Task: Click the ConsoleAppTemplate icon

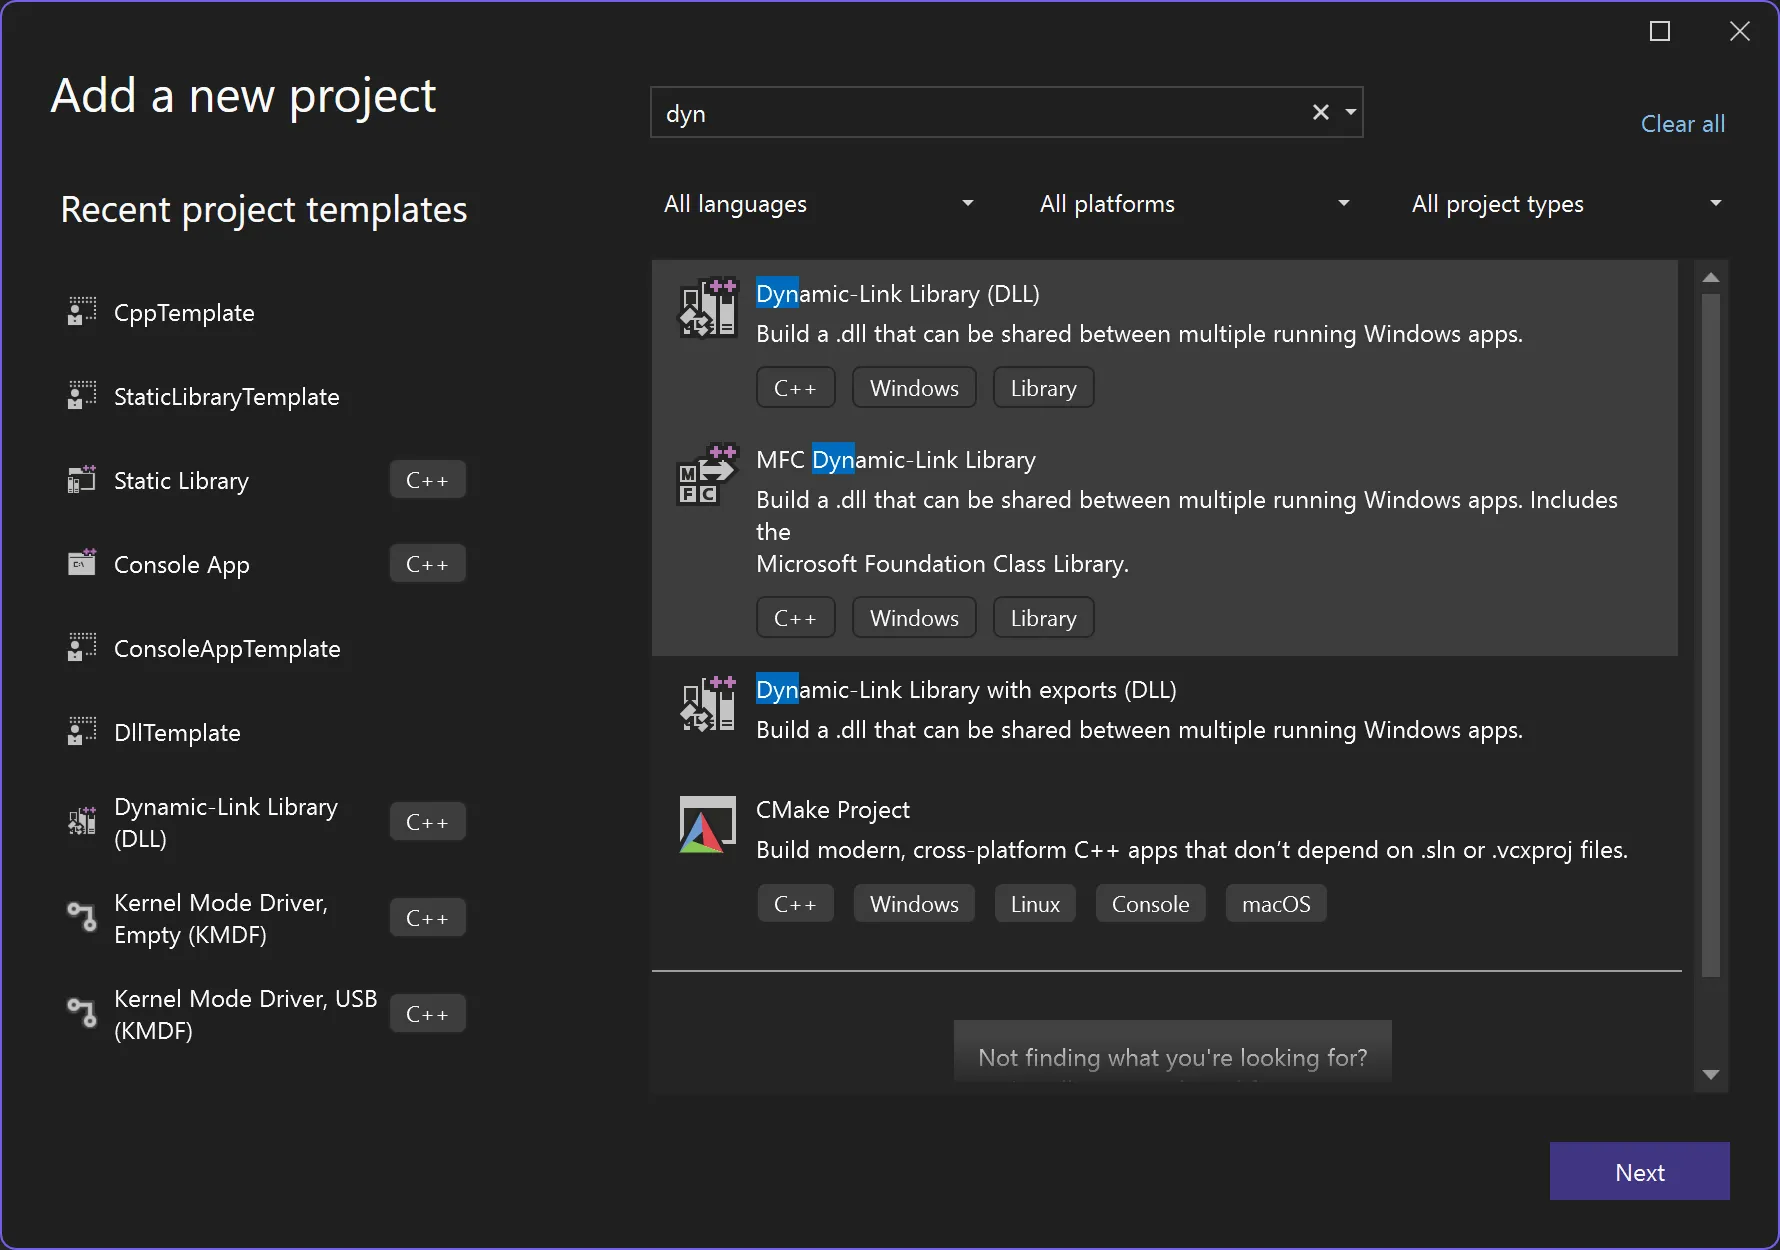Action: click(82, 648)
